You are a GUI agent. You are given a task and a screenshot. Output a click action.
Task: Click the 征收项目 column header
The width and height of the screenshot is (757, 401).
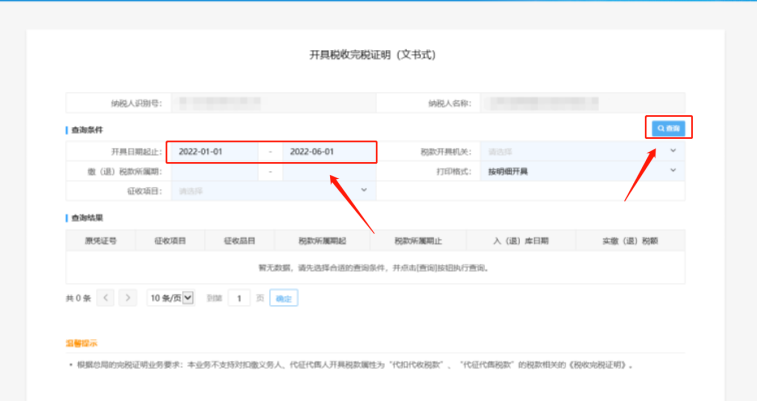click(170, 240)
